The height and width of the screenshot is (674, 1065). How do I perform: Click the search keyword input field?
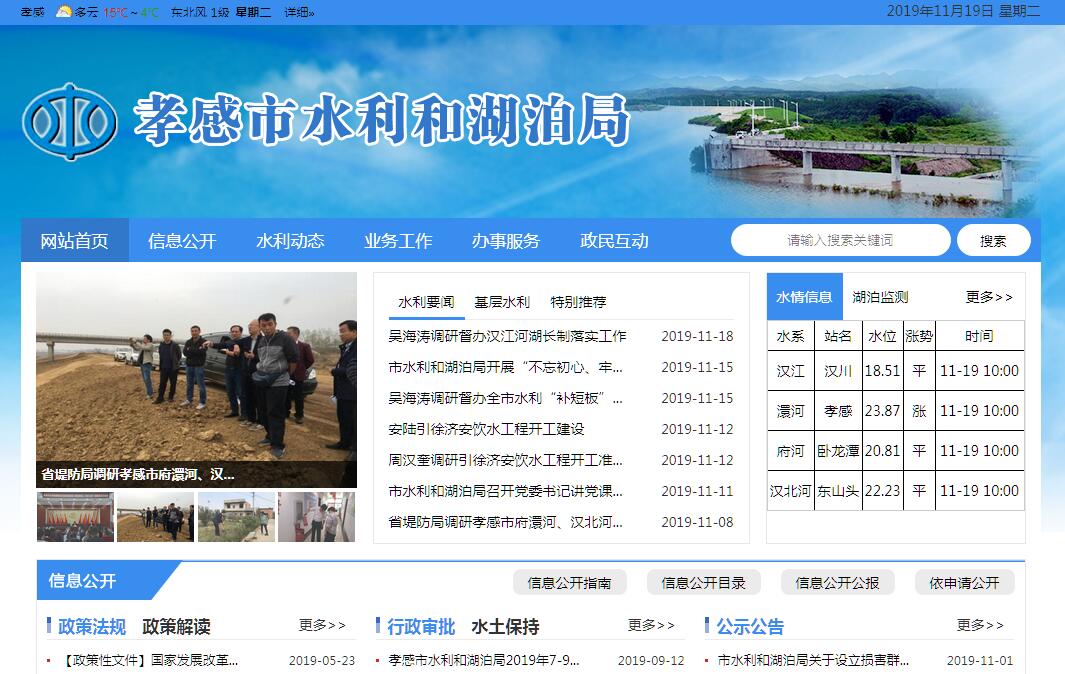[840, 240]
